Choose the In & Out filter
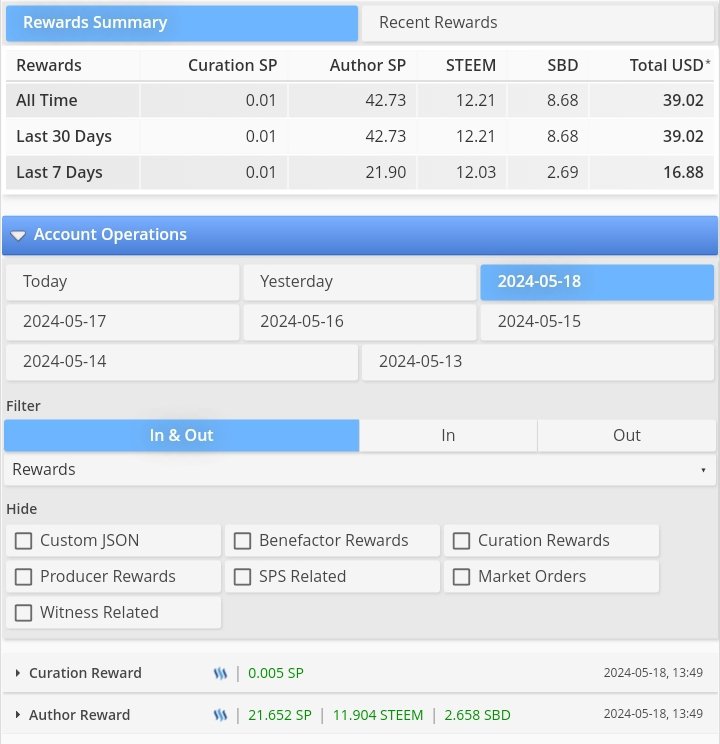720x744 pixels. (181, 435)
